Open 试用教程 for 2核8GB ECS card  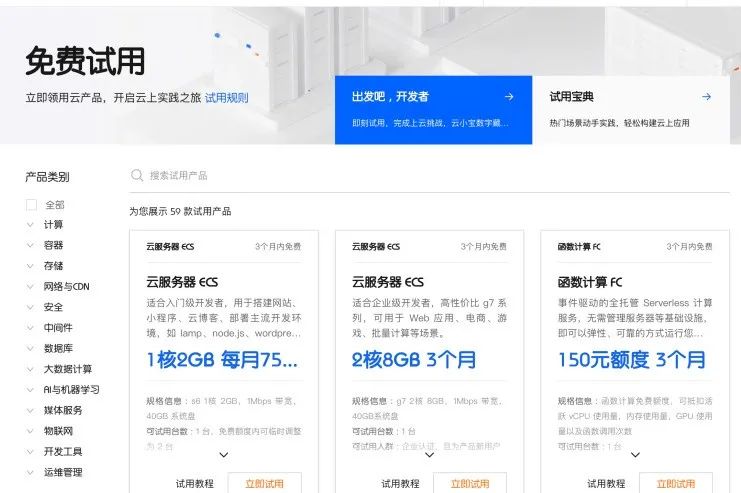pos(400,484)
